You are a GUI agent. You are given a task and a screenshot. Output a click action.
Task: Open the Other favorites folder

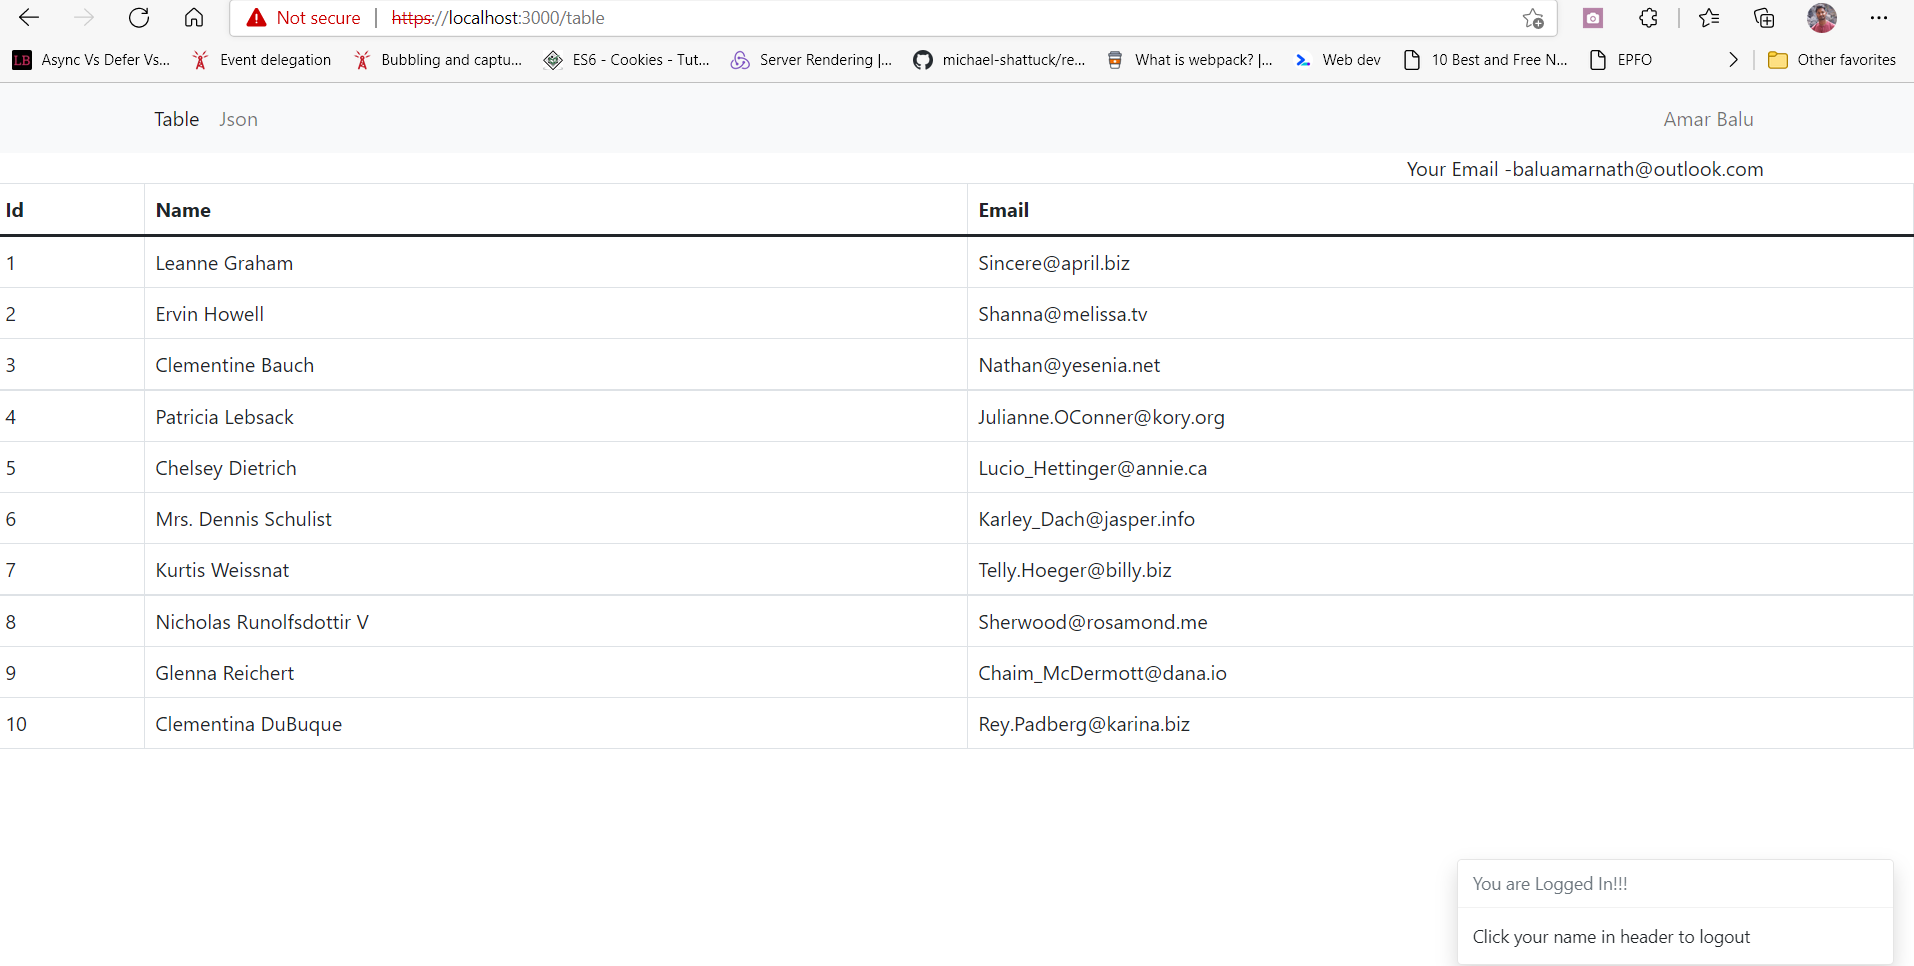[1832, 59]
